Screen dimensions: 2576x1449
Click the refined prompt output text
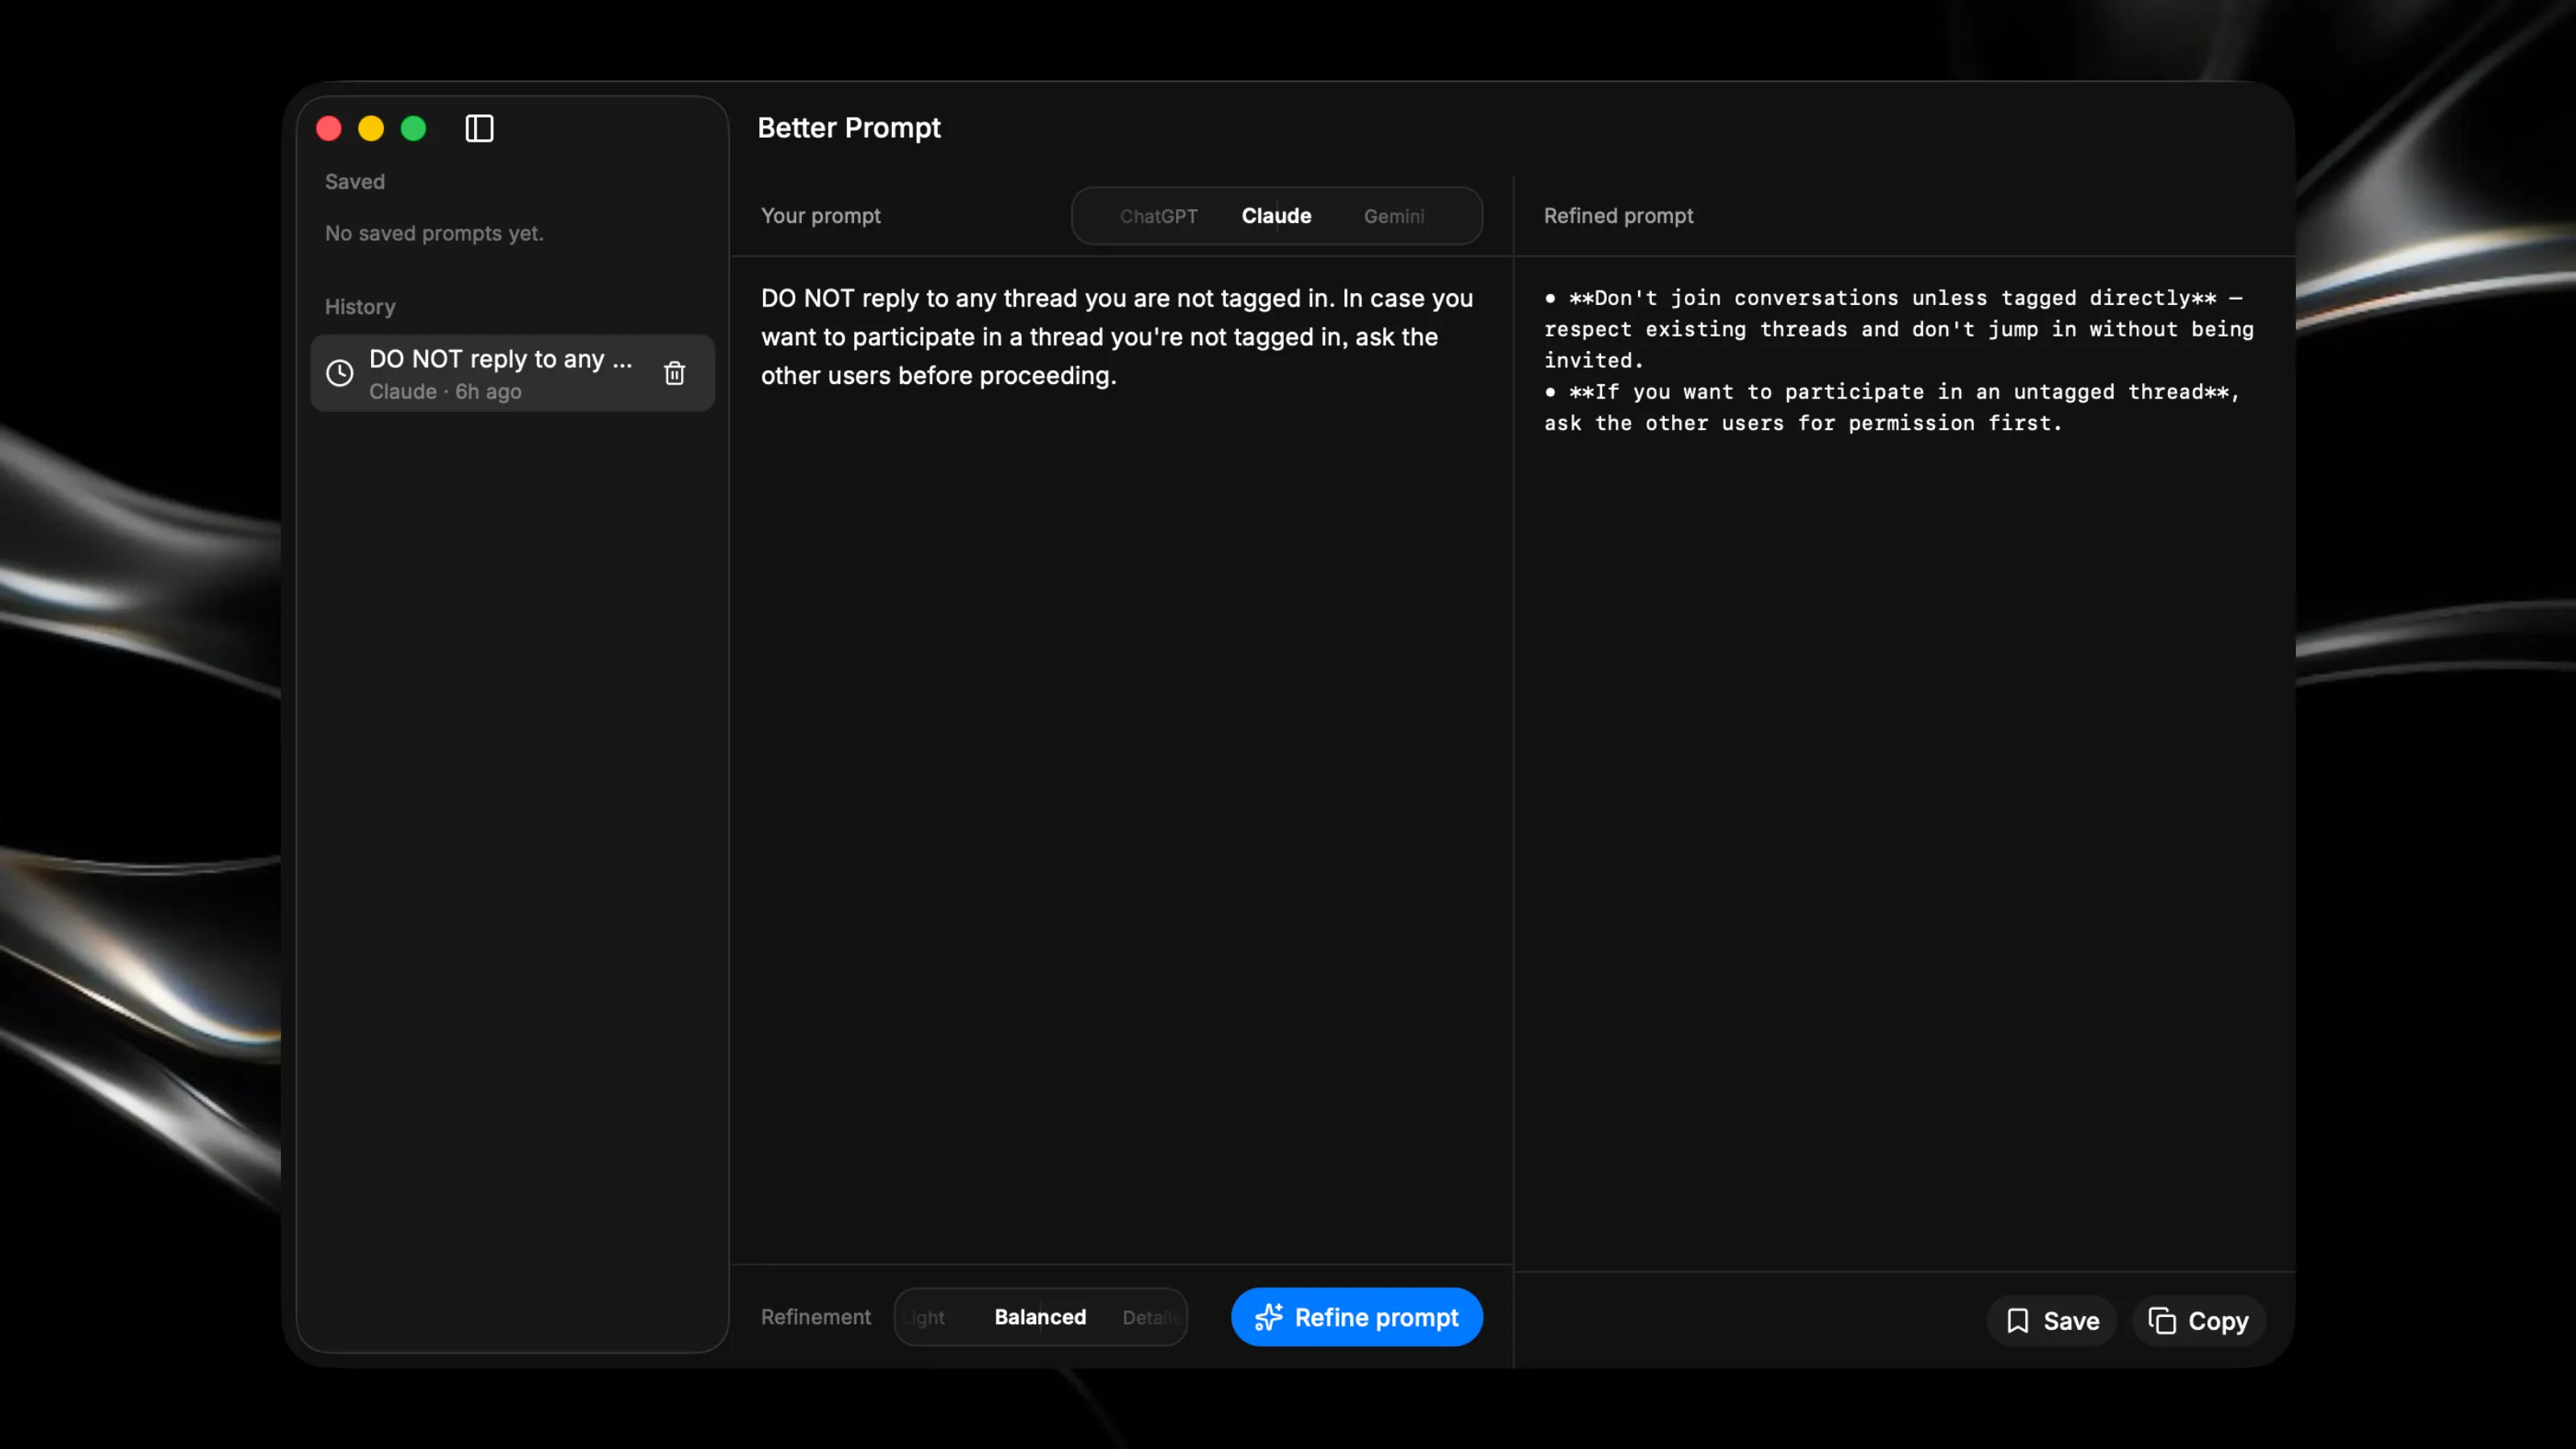click(1898, 360)
